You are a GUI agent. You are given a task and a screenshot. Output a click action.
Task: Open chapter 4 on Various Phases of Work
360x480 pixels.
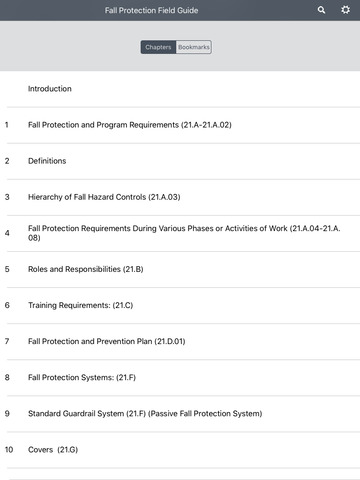click(180, 233)
